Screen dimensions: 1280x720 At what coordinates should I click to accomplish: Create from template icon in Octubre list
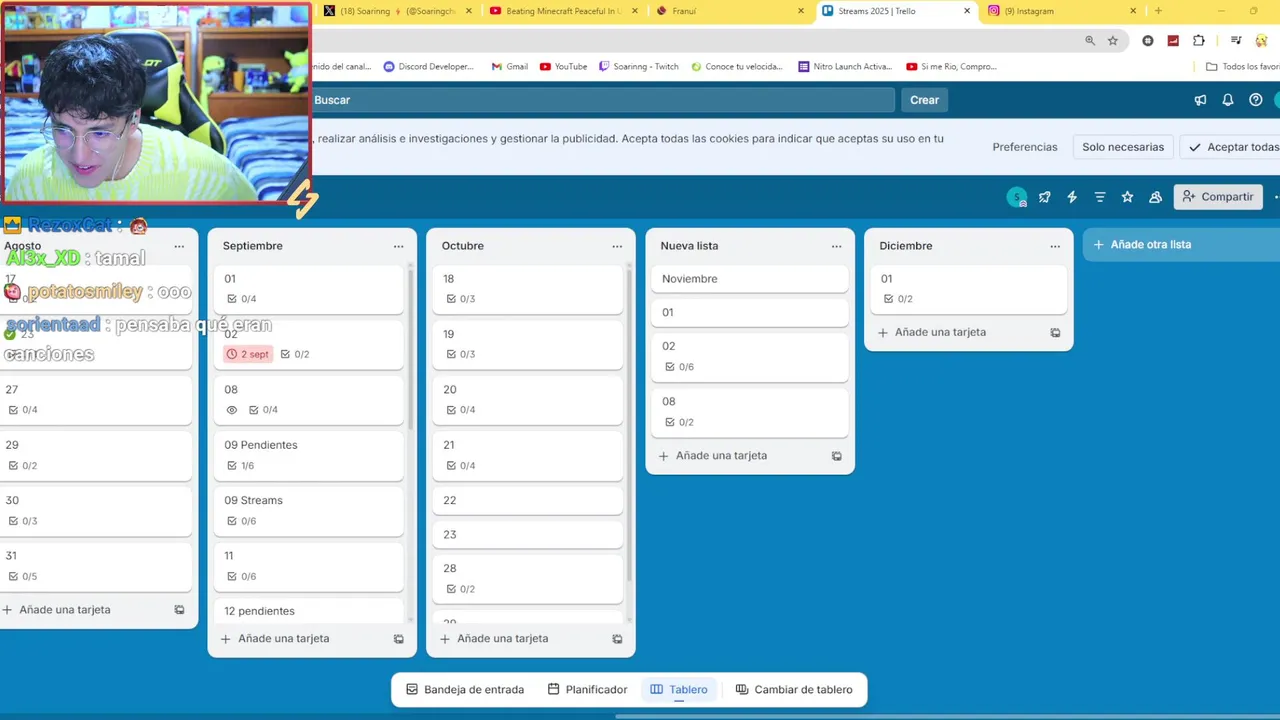pos(617,639)
